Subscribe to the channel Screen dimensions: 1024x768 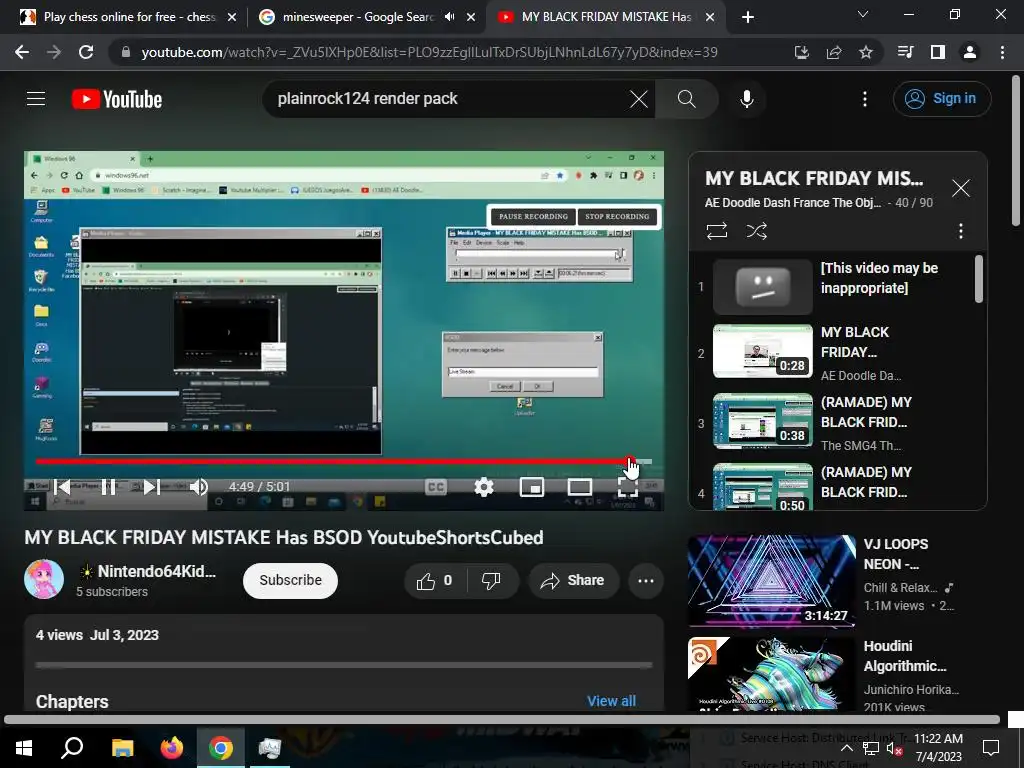(291, 580)
